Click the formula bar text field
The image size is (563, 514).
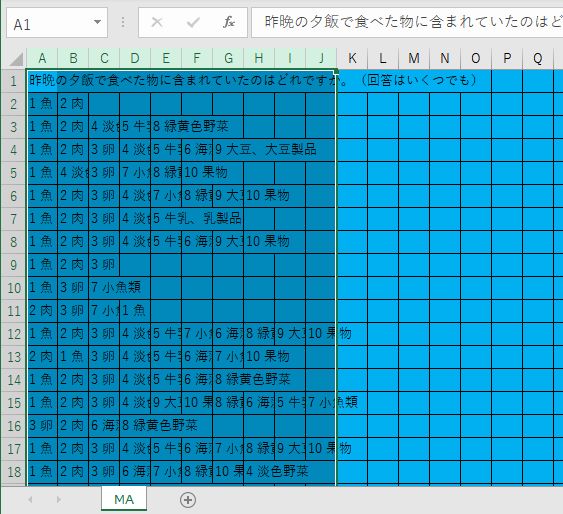pos(407,22)
